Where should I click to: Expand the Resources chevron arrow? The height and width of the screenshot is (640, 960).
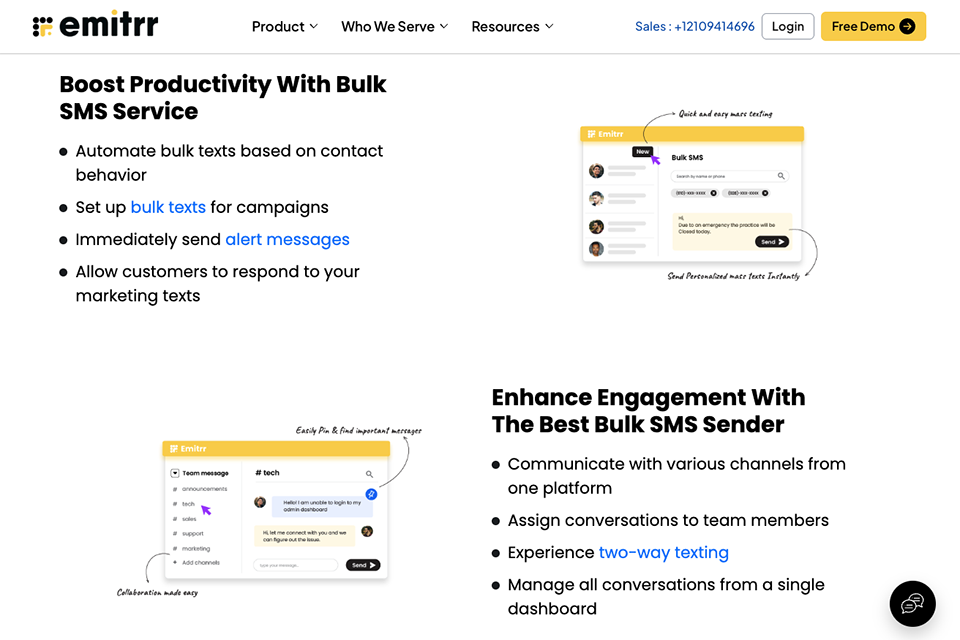click(x=549, y=26)
